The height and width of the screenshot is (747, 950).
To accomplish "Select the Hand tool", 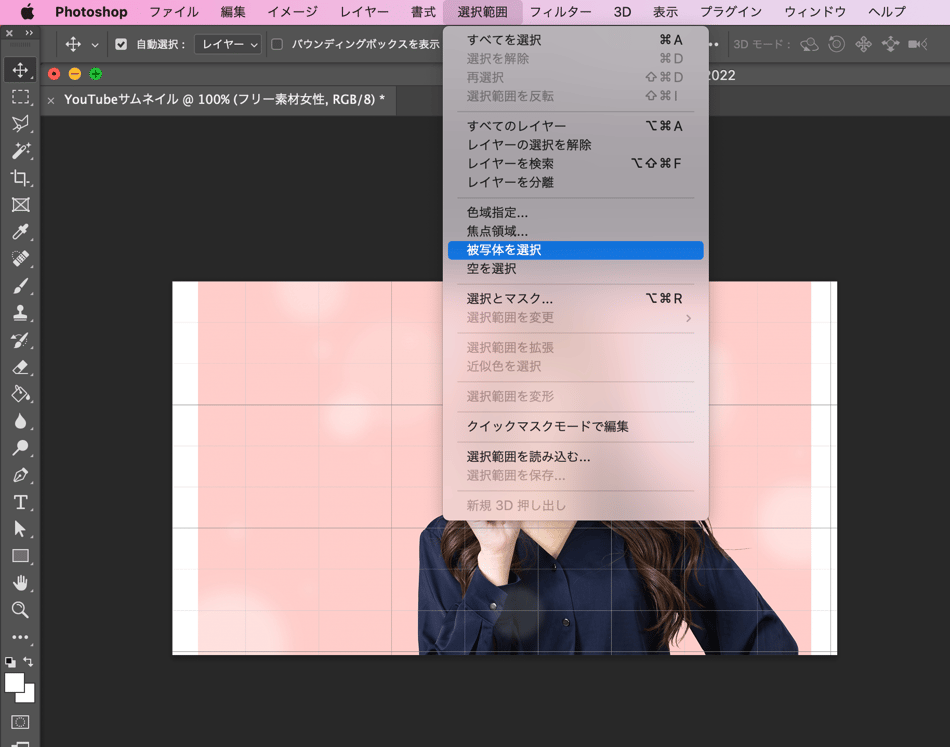I will (x=20, y=583).
